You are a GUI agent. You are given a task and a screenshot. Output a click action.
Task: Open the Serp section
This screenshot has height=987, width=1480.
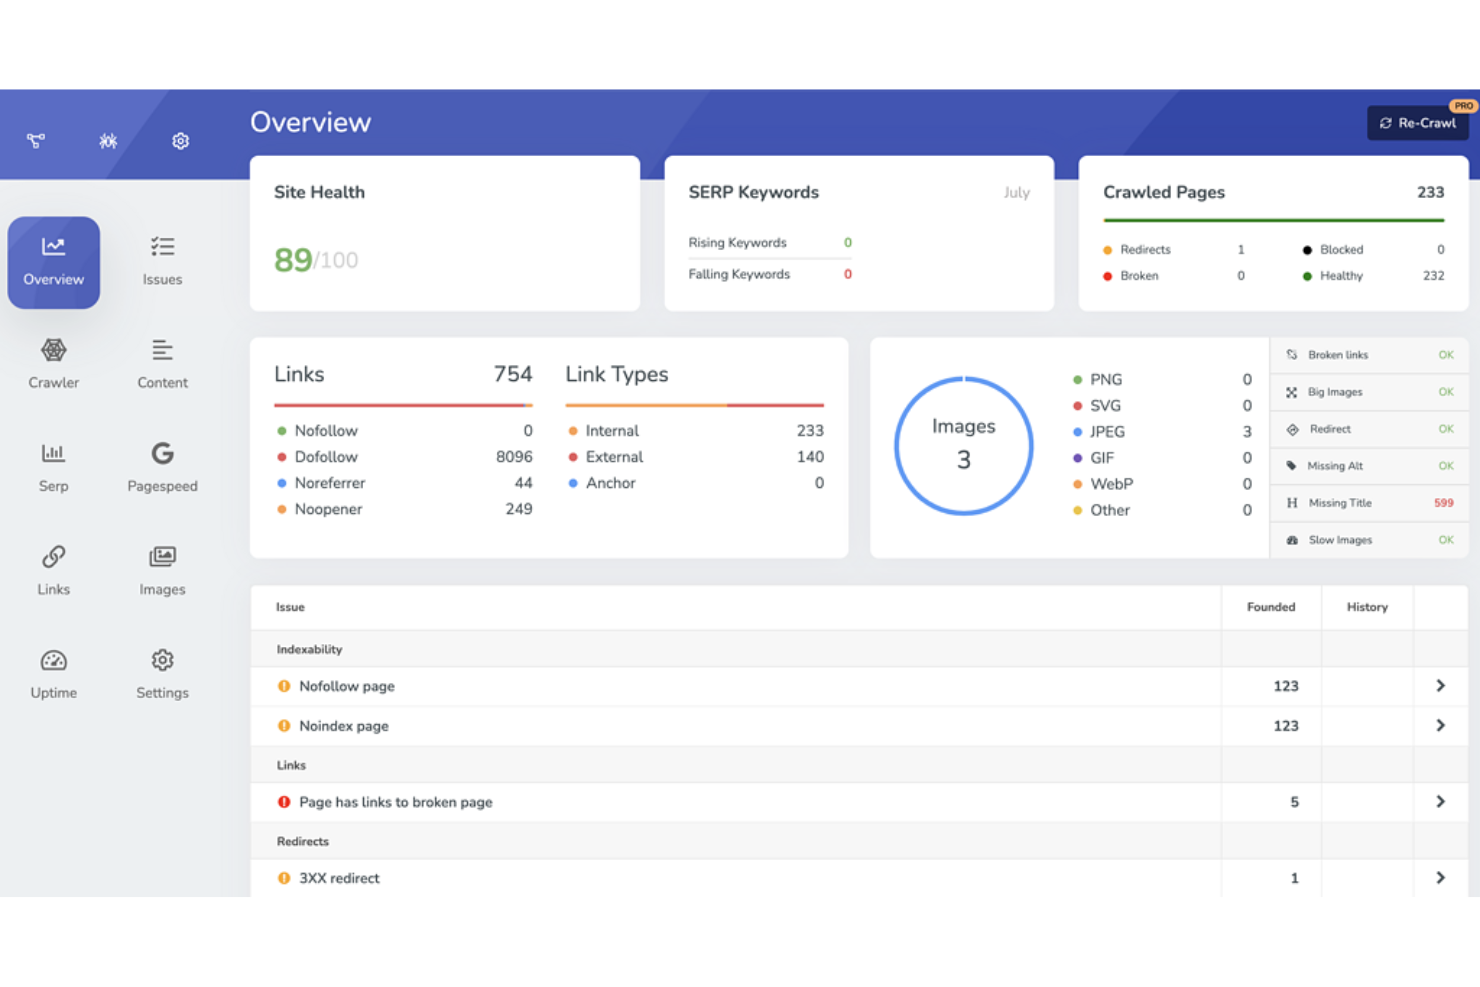pyautogui.click(x=54, y=468)
